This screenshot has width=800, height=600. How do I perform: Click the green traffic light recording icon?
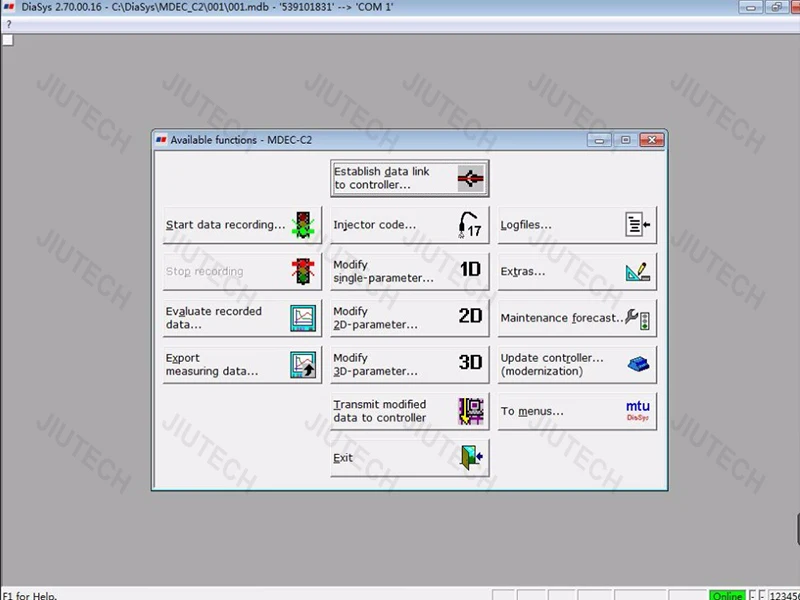[x=302, y=225]
